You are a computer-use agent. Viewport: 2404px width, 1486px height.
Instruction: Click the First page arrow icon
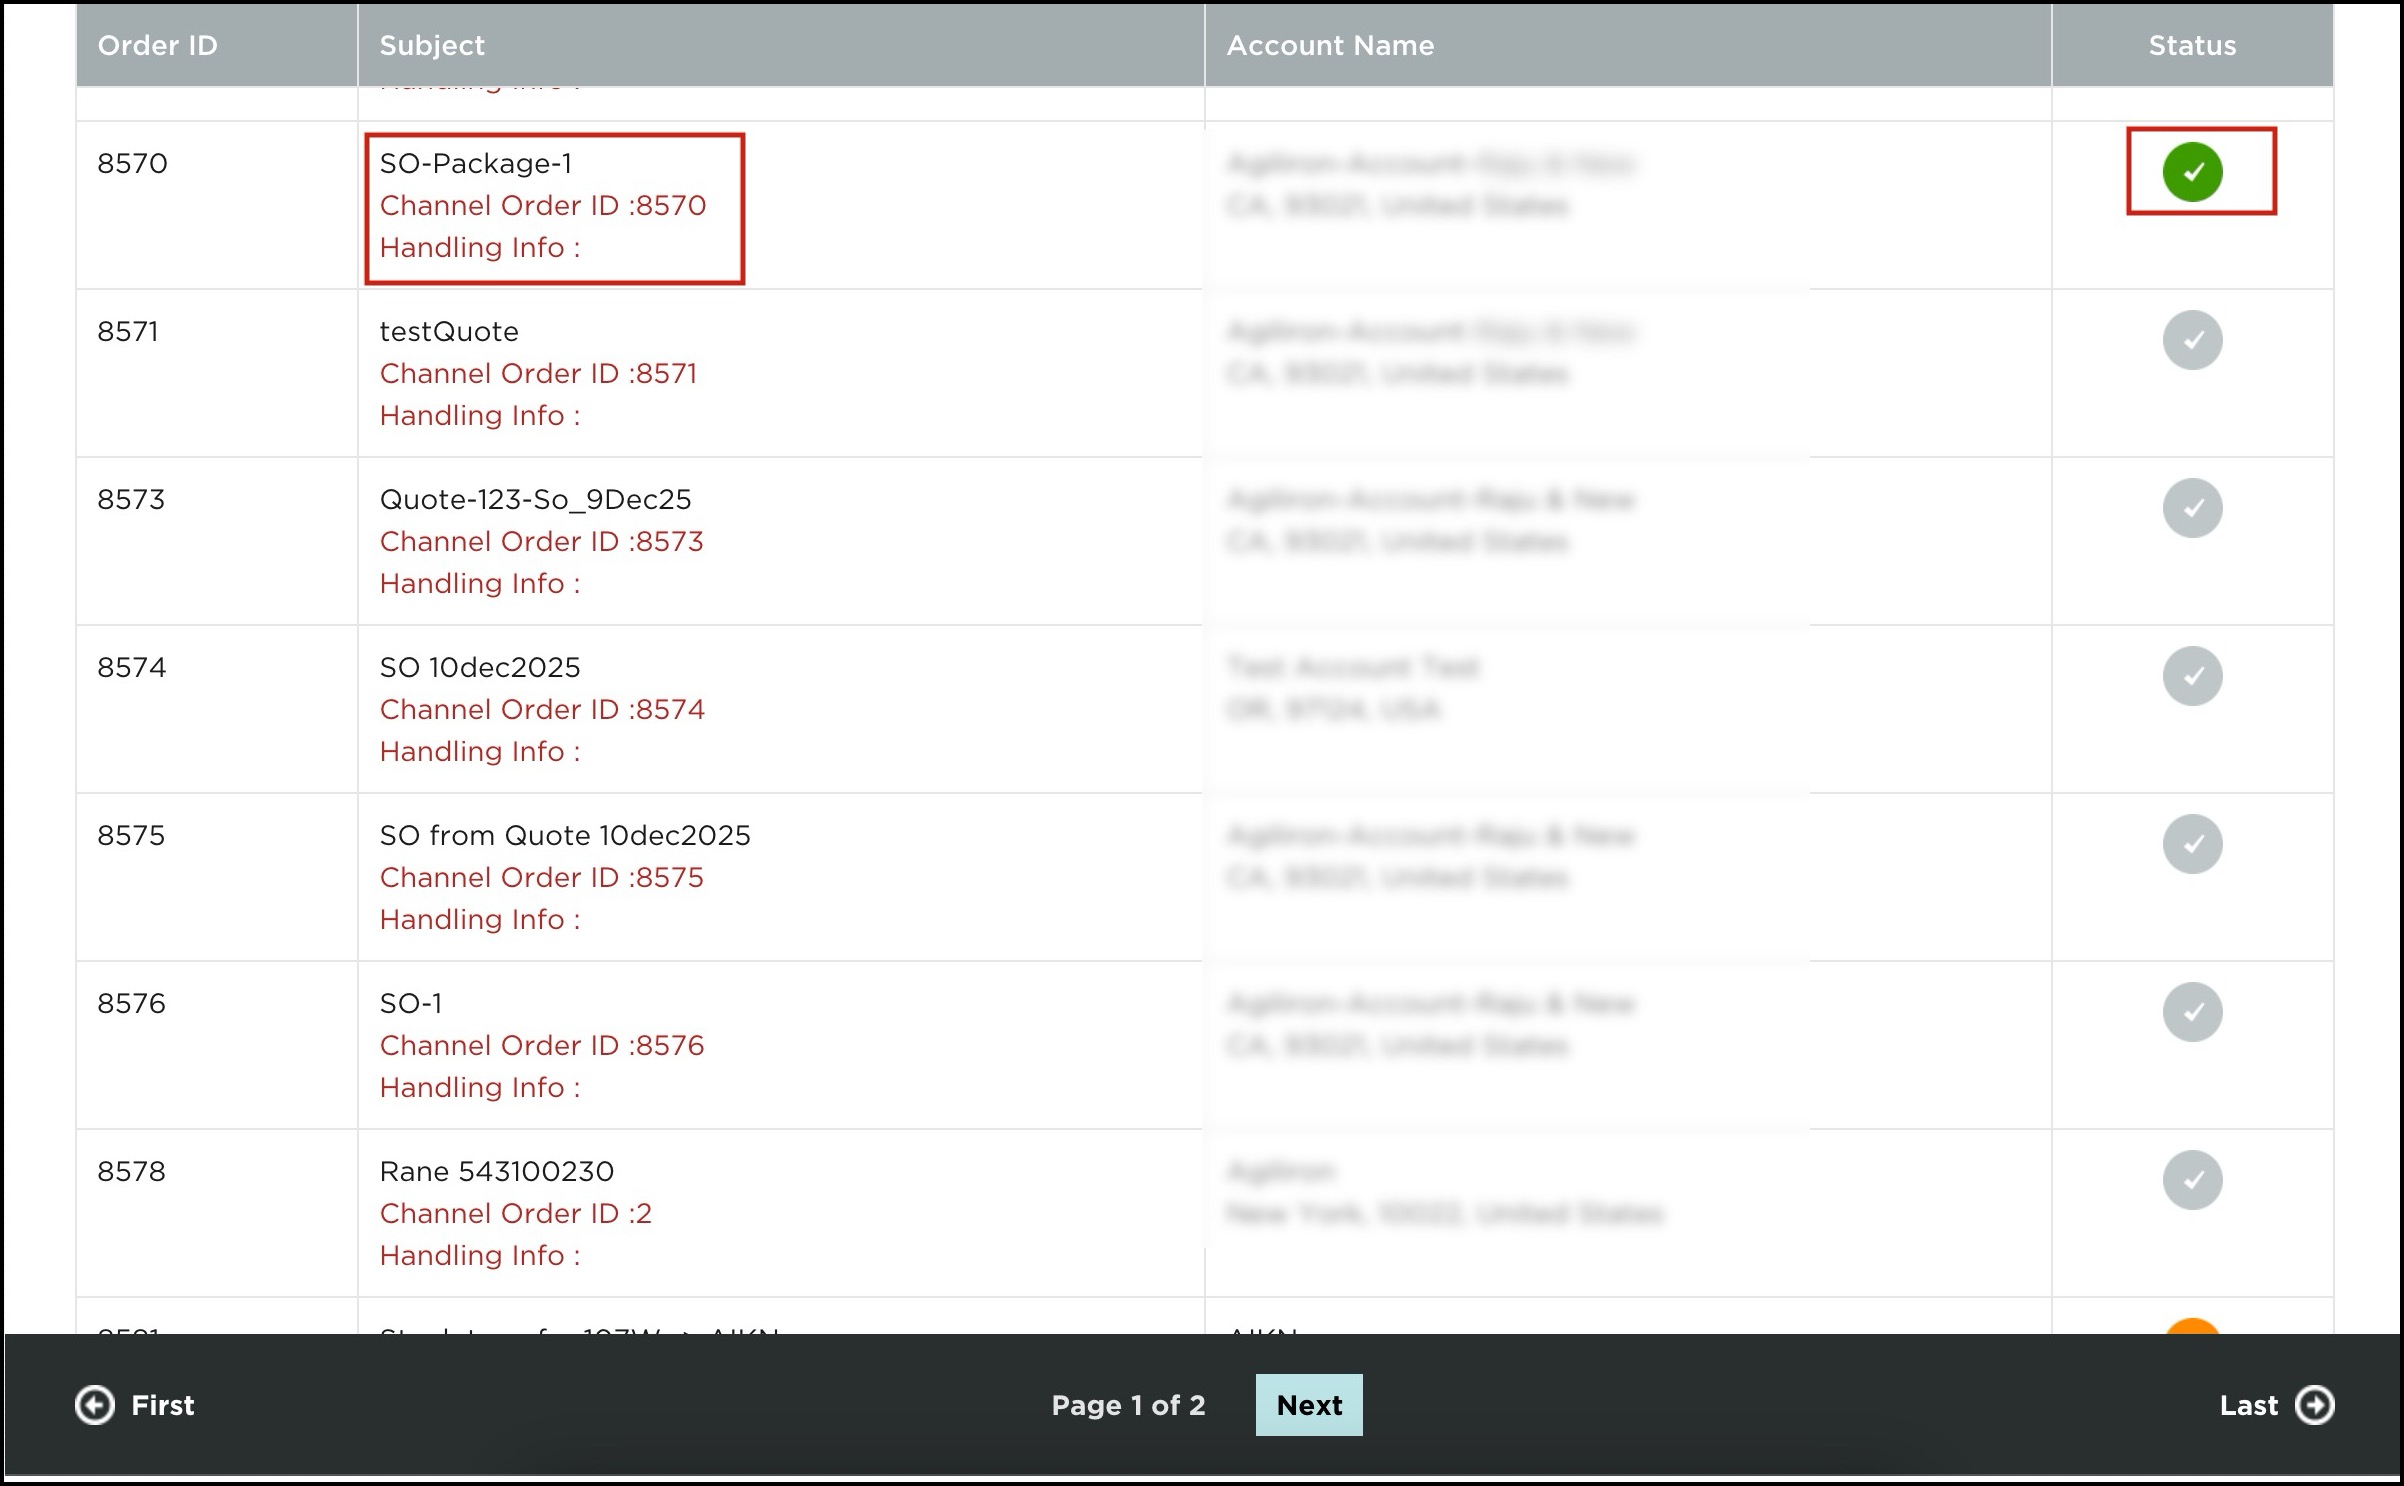[x=95, y=1405]
